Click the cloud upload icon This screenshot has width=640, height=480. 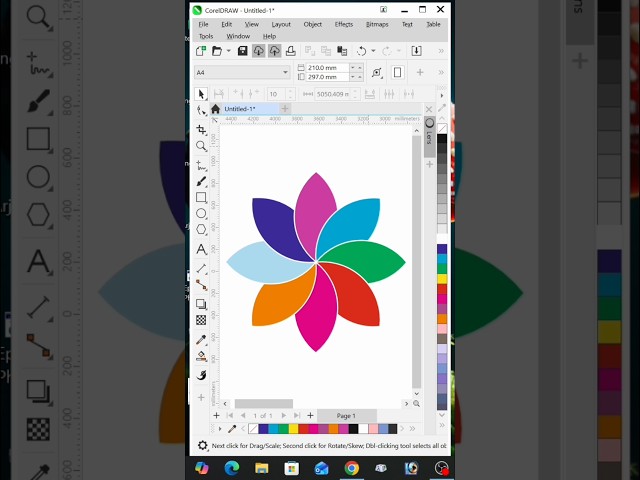click(274, 51)
